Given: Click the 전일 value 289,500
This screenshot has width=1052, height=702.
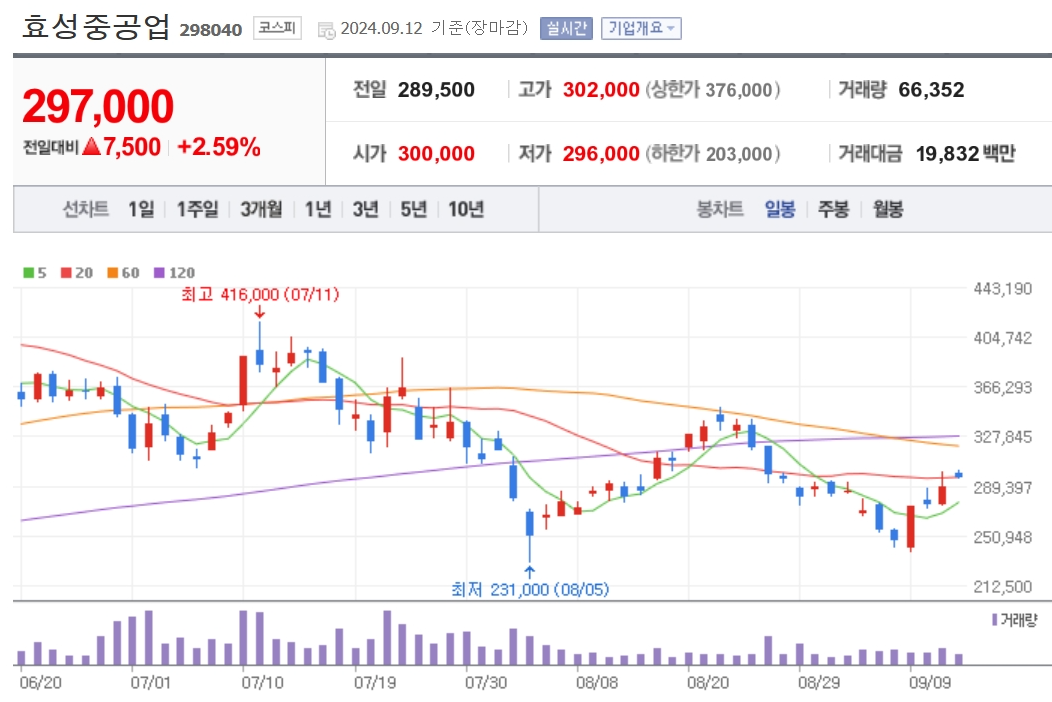Looking at the screenshot, I should coord(436,89).
